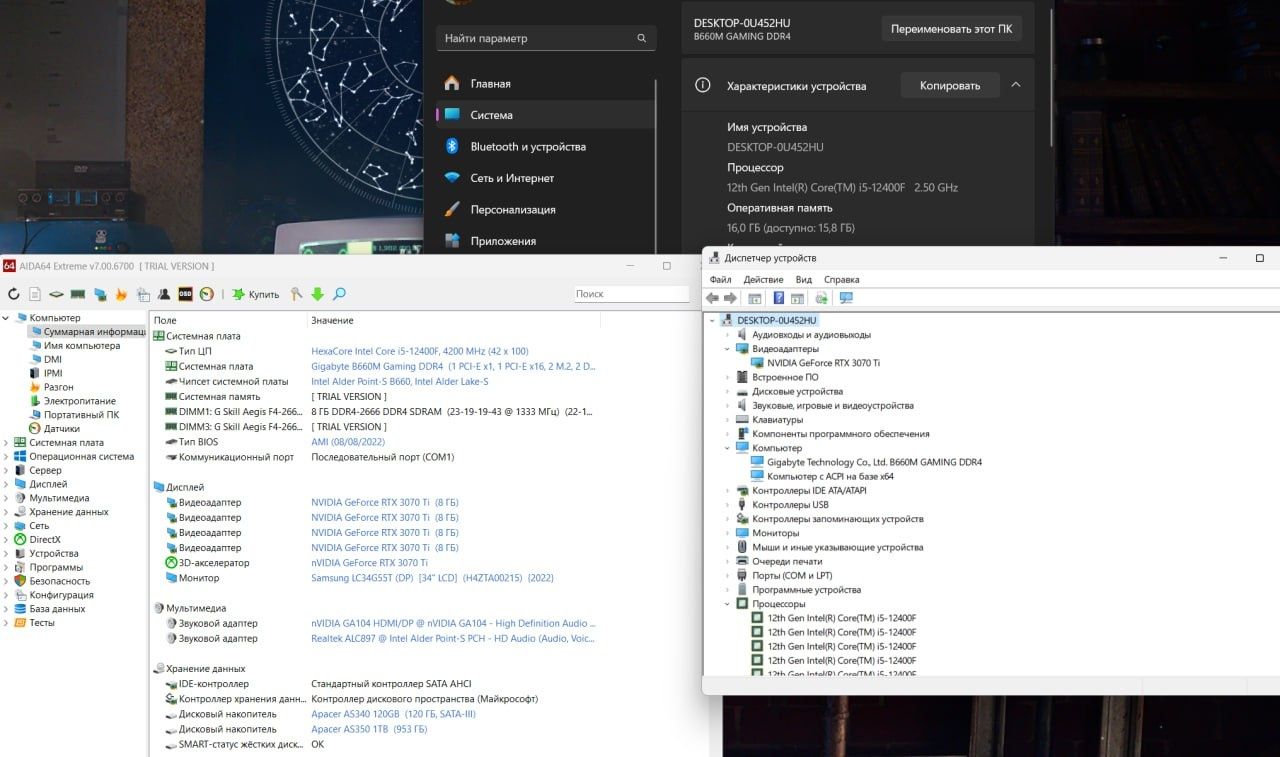Select Система in Settings sidebar

click(x=546, y=115)
